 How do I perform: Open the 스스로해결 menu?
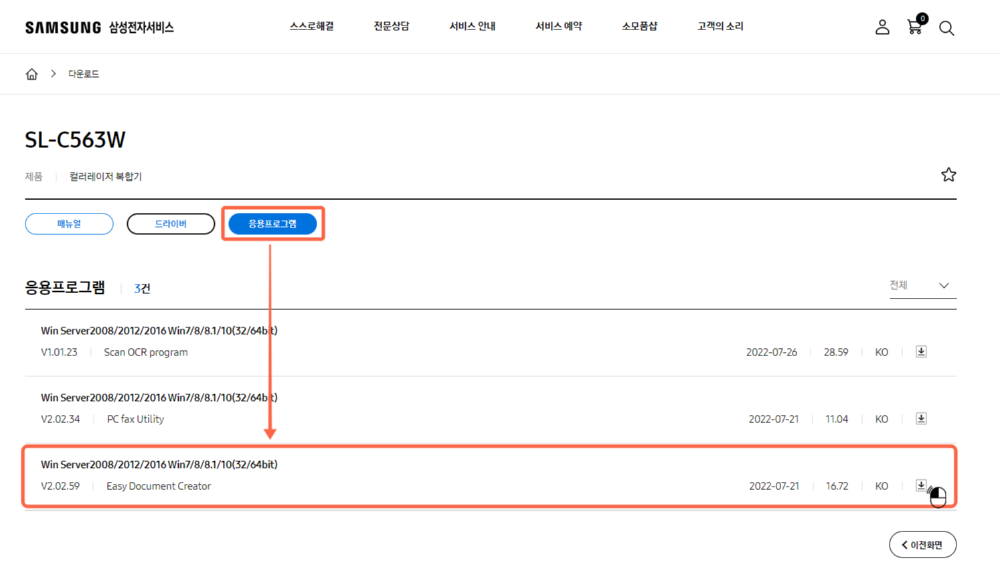click(x=311, y=26)
